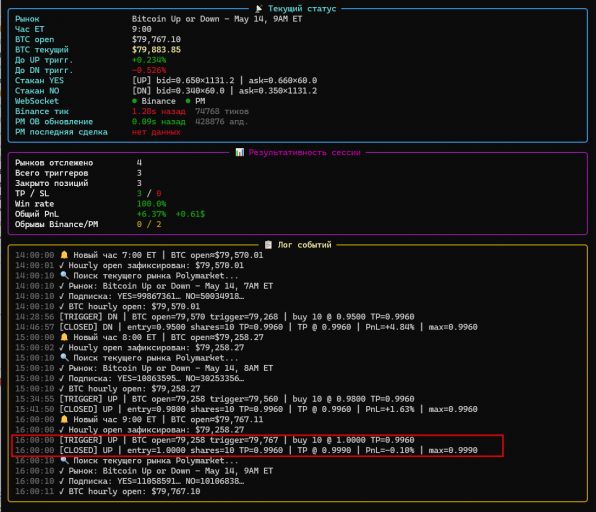Select the [DN] bid=0.340×60.0 order book line
Screen dimensions: 596x512
[x=224, y=91]
